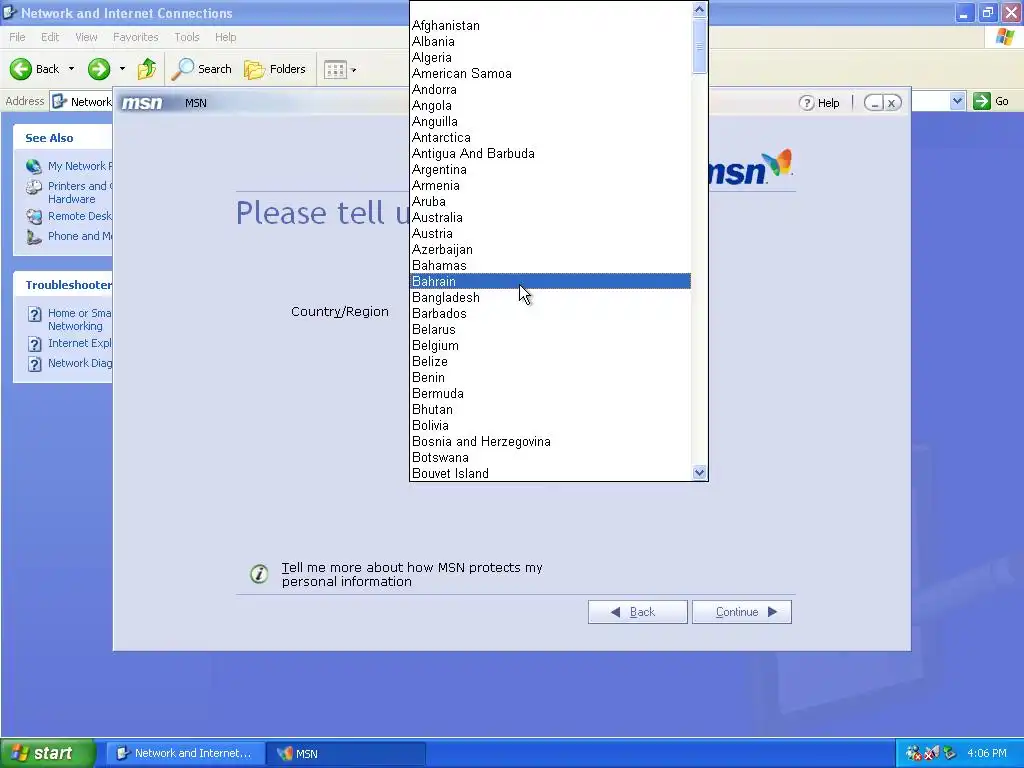Screen dimensions: 1024x768
Task: Toggle the Folders pane button
Action: (x=275, y=69)
